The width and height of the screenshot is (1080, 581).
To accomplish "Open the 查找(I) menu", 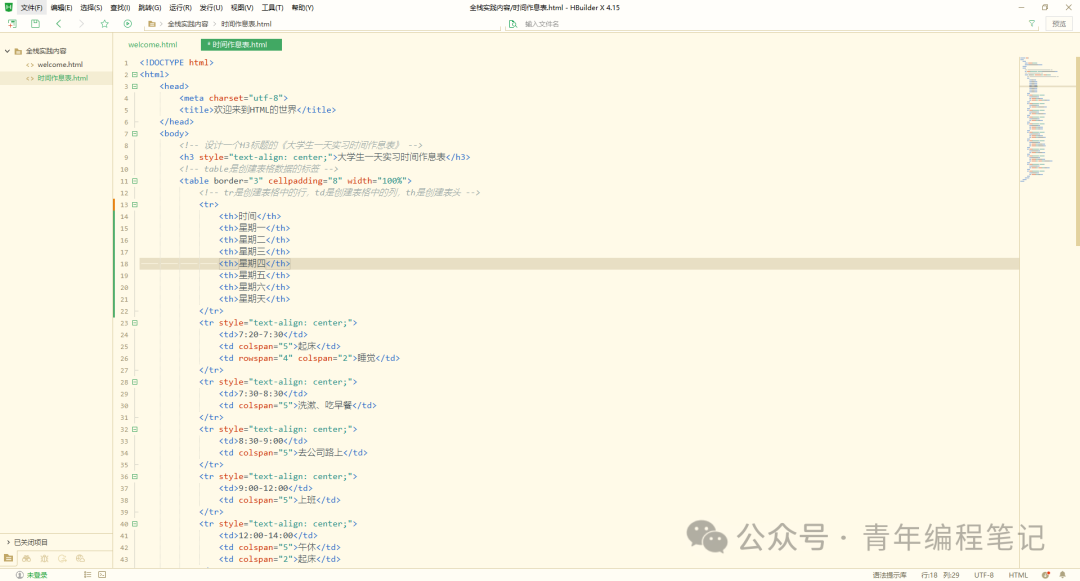I will [x=121, y=8].
